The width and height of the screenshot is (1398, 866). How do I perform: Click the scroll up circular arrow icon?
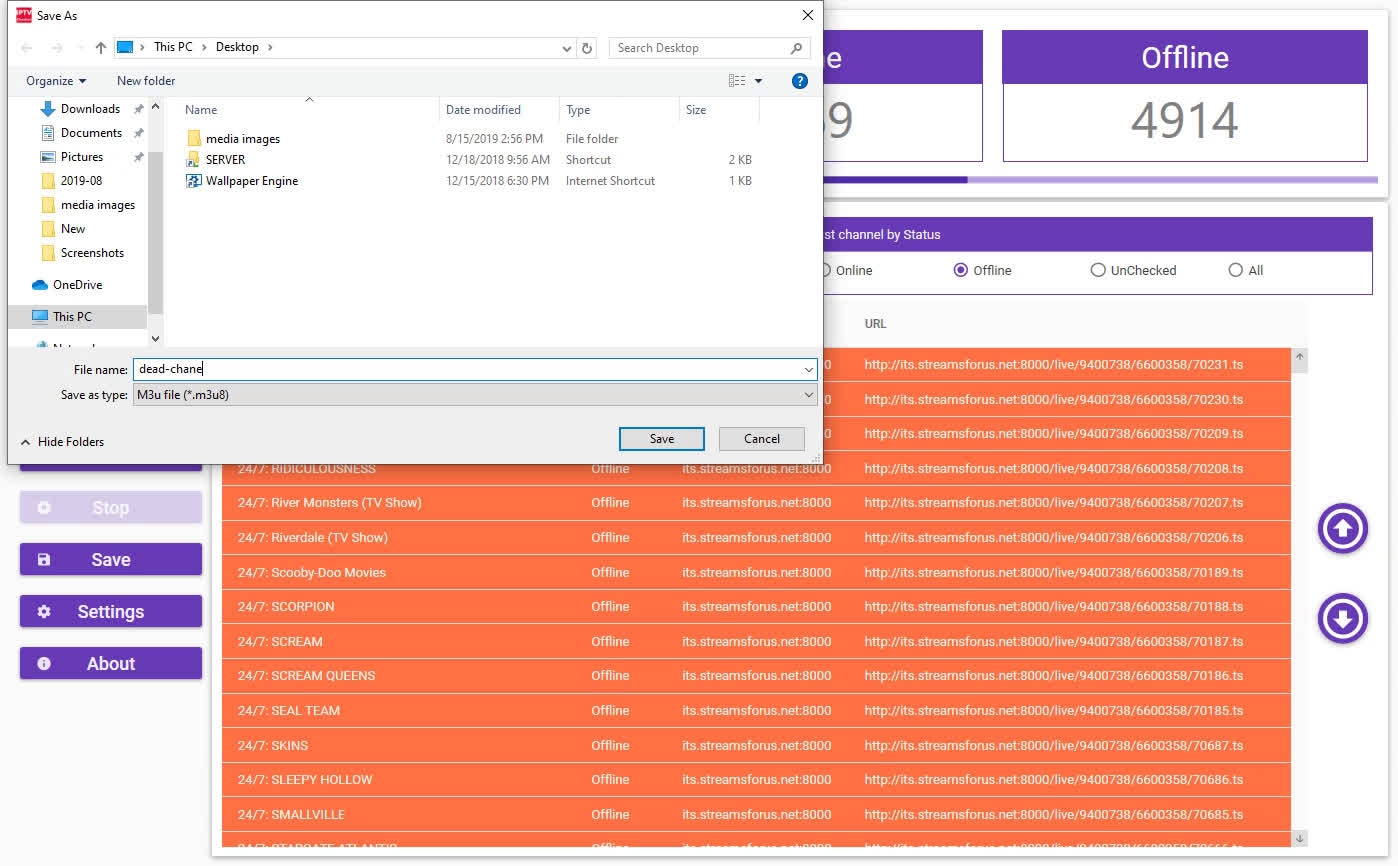pyautogui.click(x=1342, y=528)
